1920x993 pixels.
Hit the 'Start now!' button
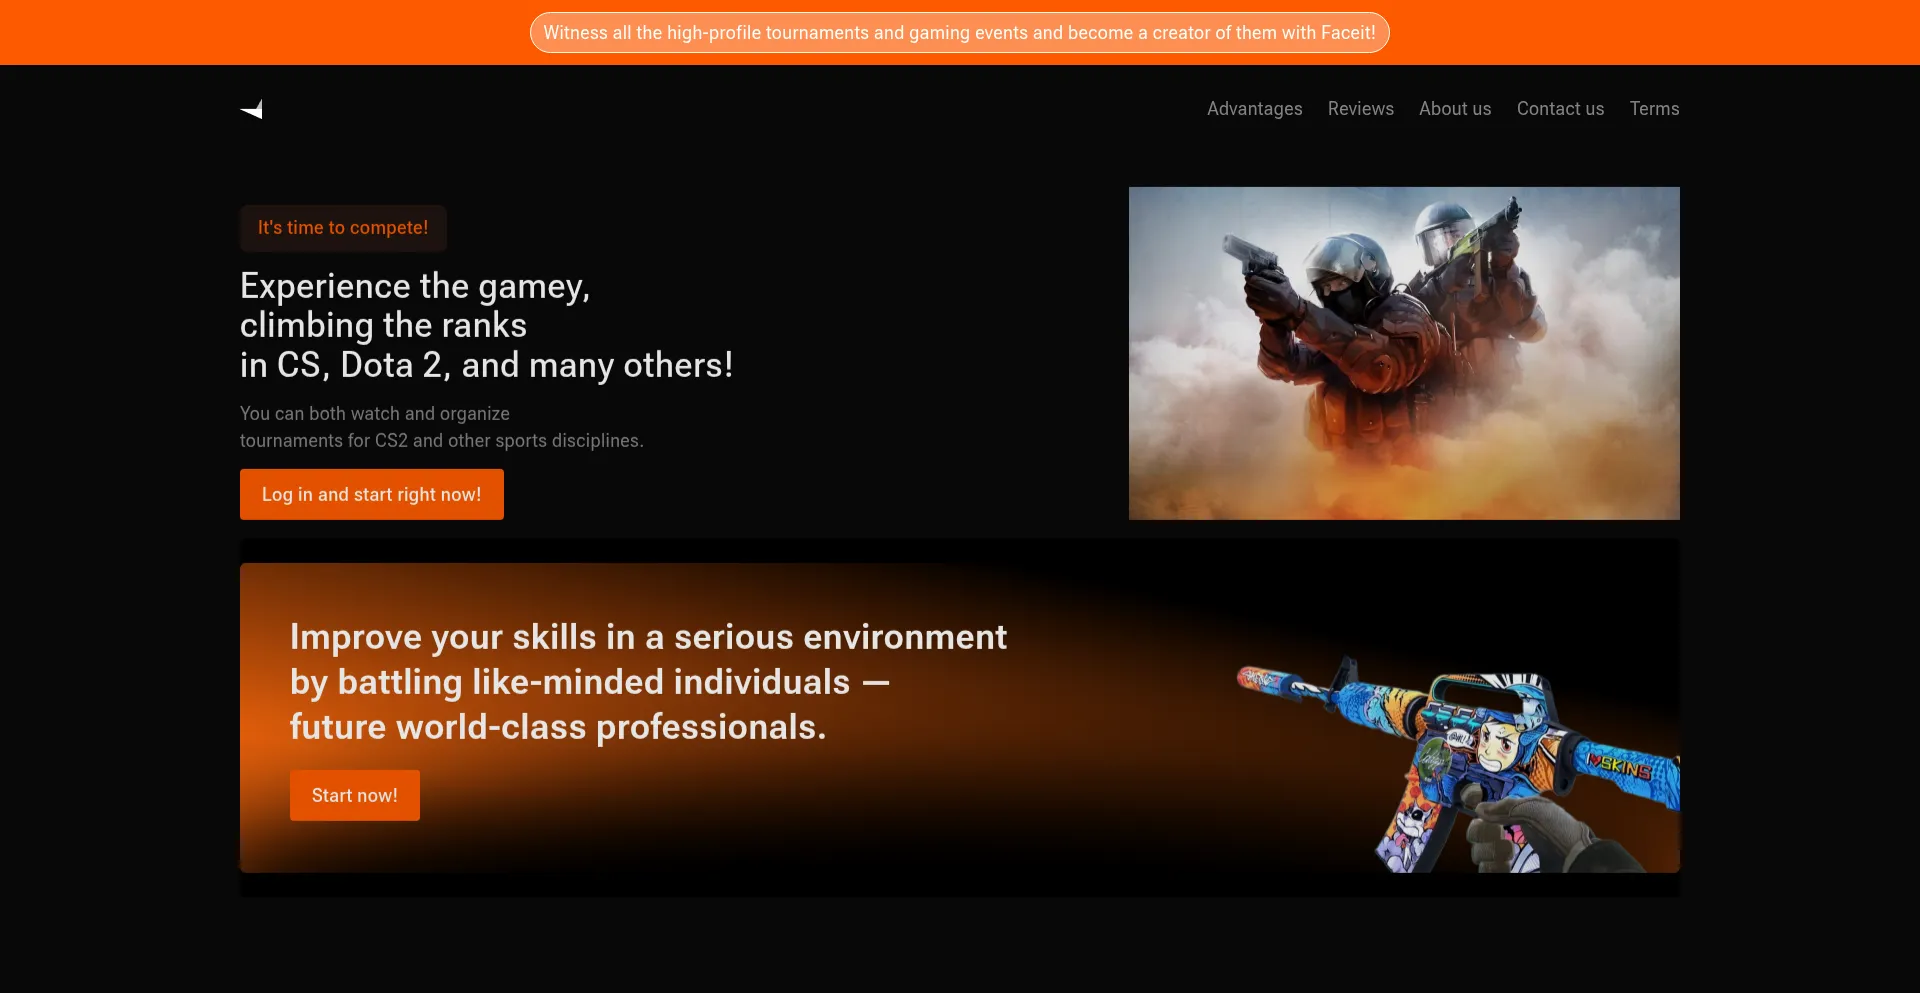click(354, 795)
